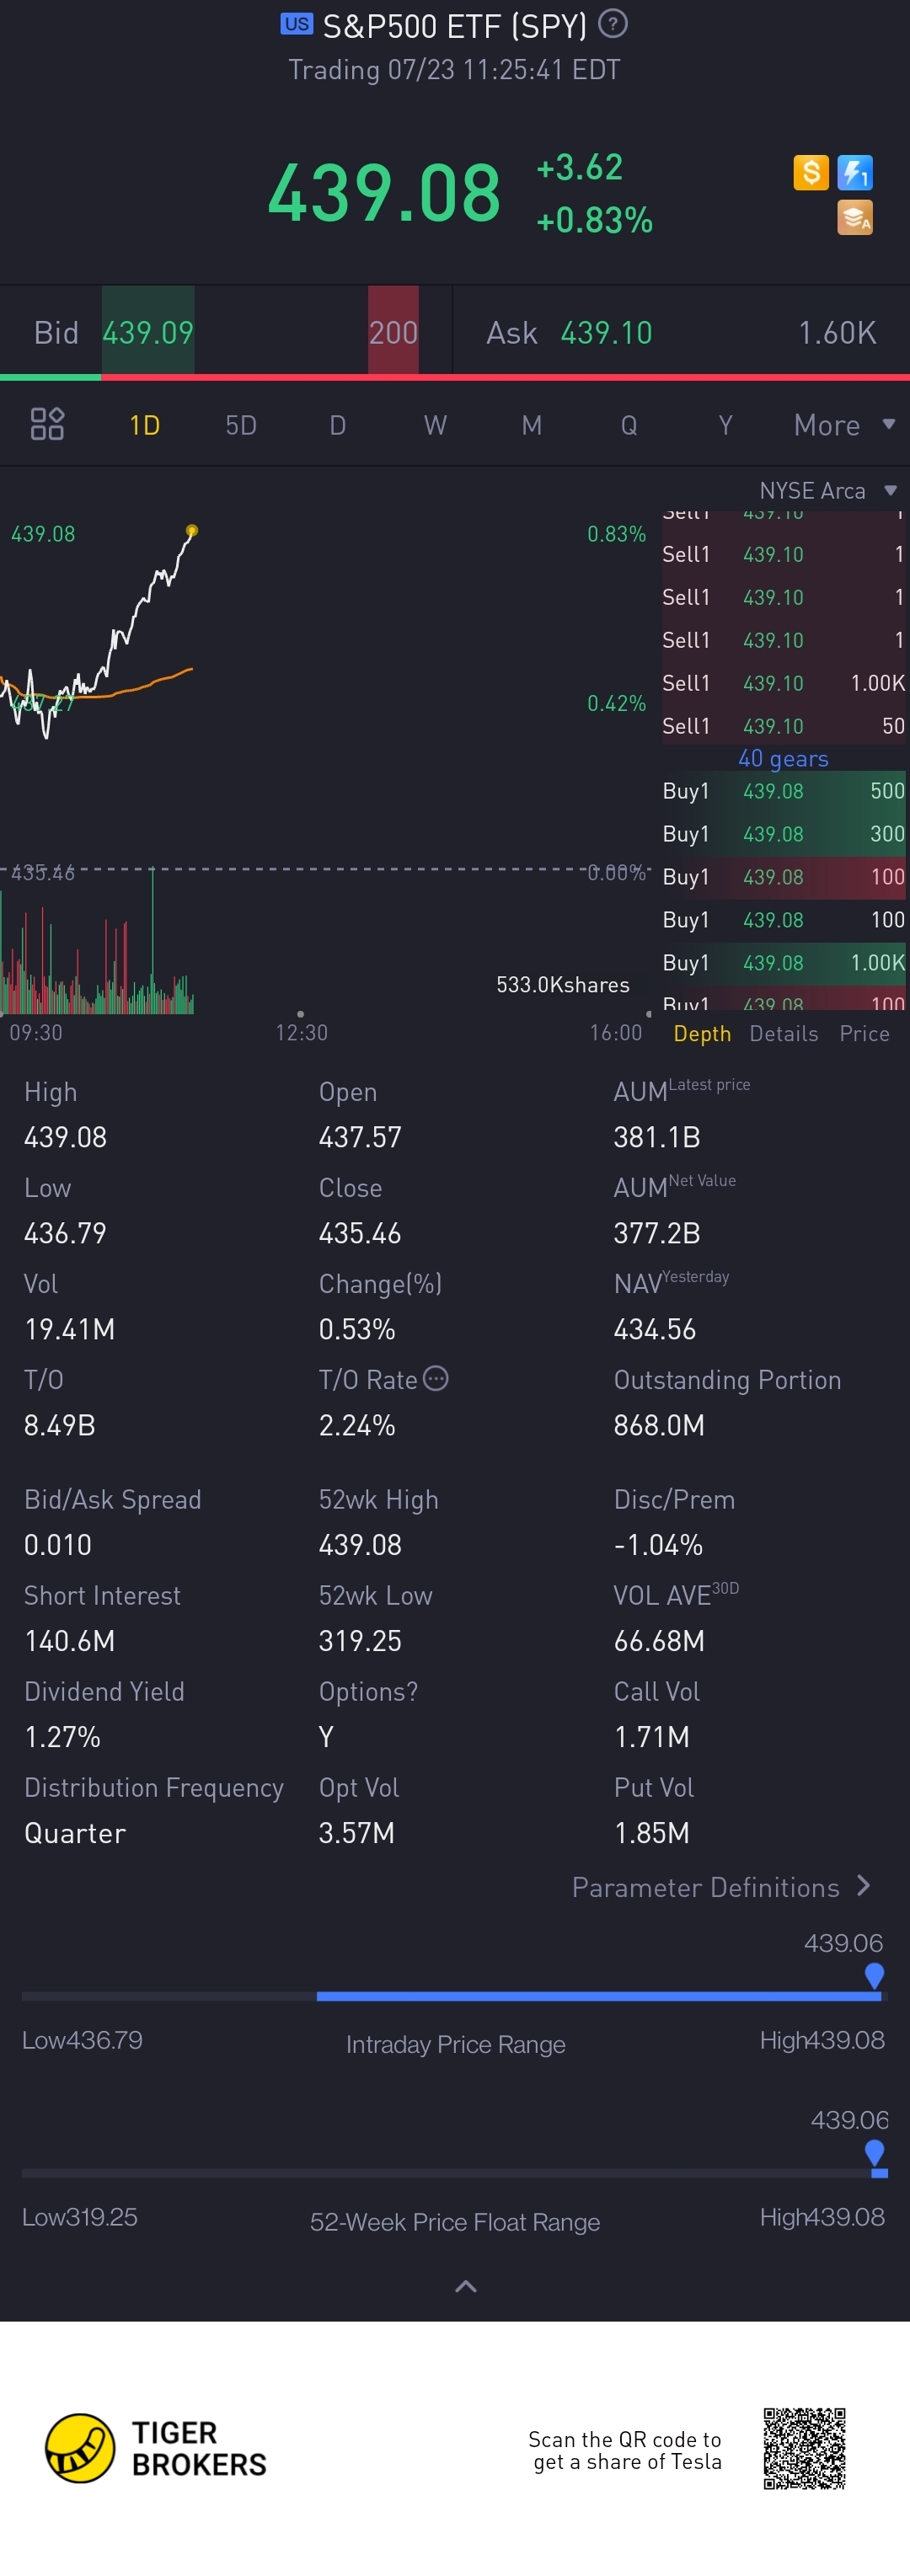
Task: Tap the Change(%) value 0.53%
Action: (x=357, y=1329)
